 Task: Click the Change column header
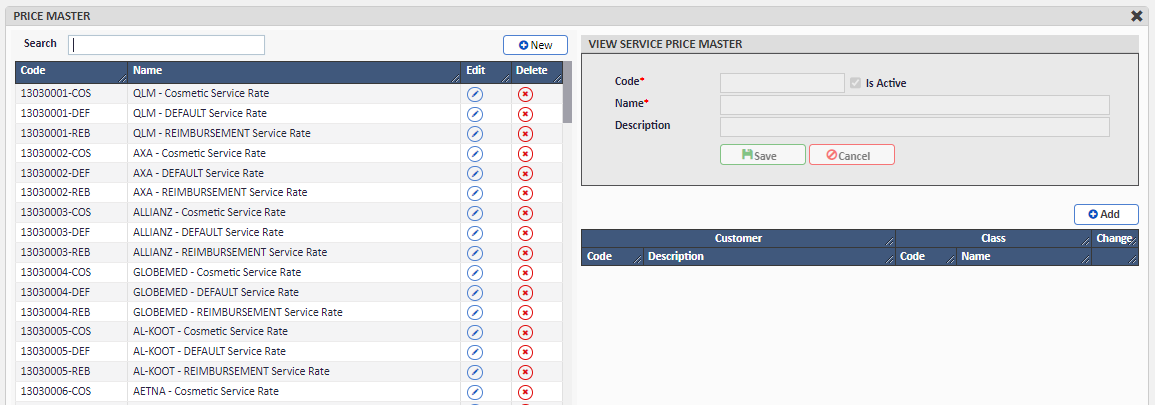(x=1114, y=239)
